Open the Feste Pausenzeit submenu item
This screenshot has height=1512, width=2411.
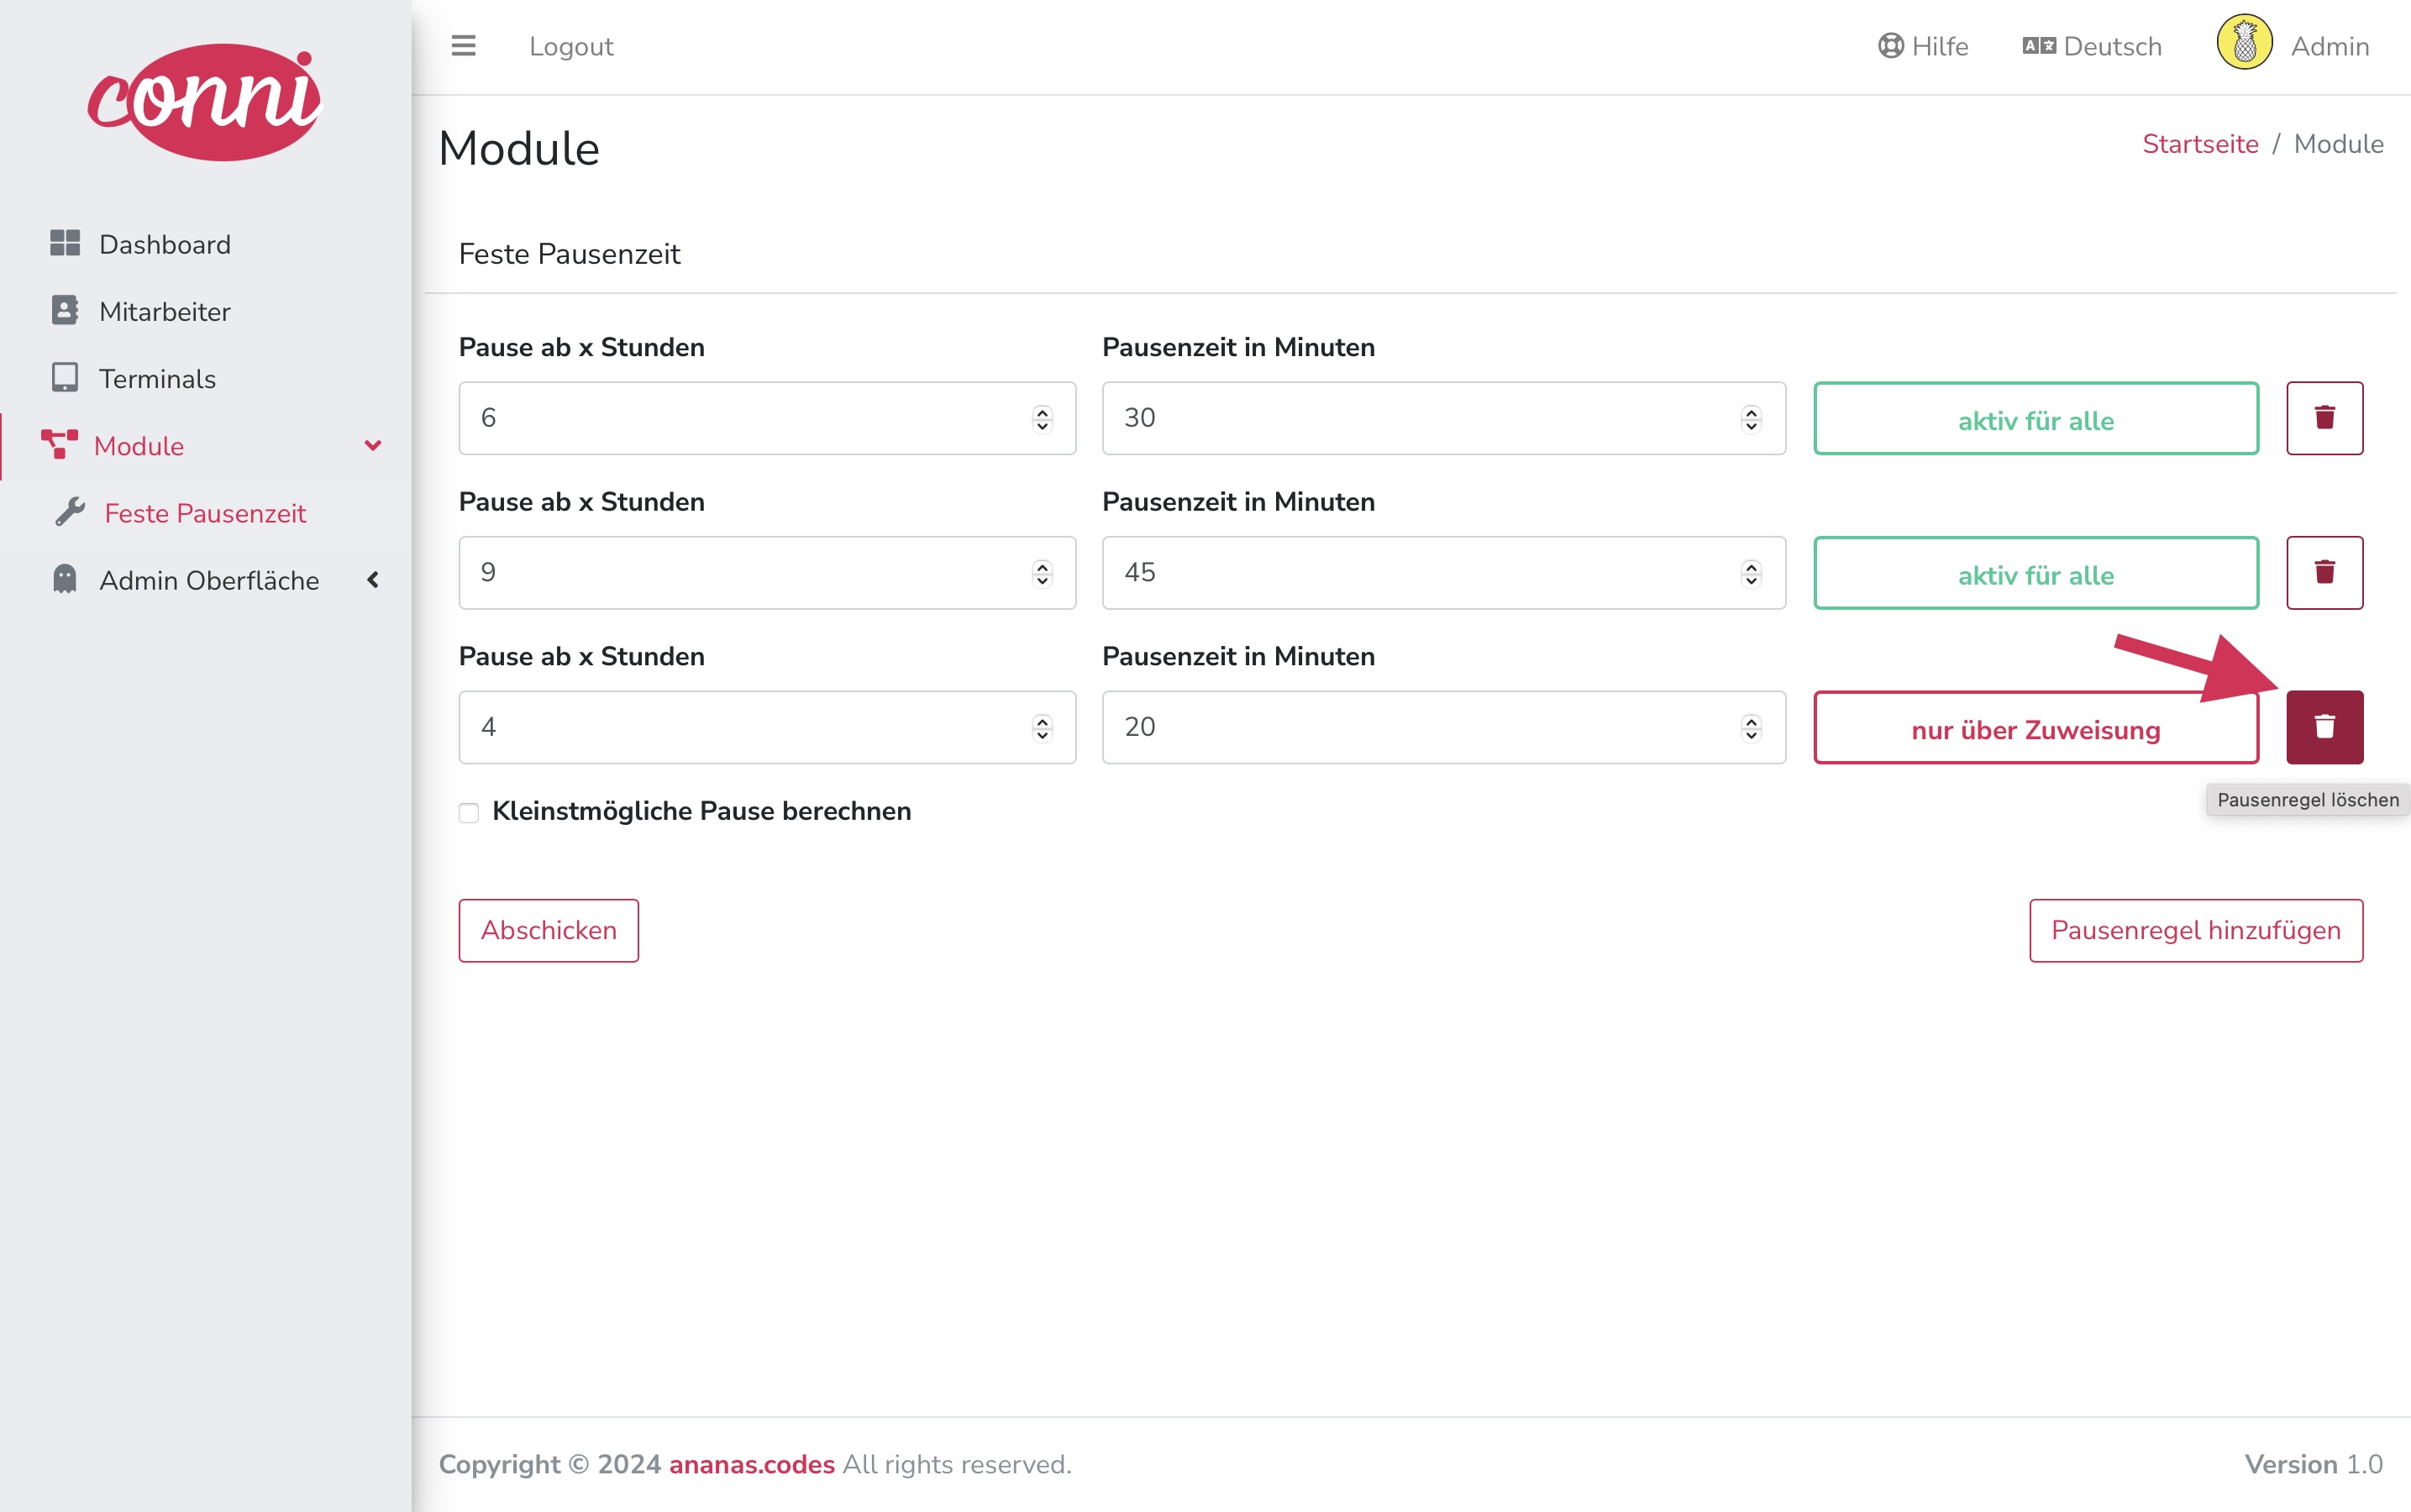pyautogui.click(x=205, y=512)
